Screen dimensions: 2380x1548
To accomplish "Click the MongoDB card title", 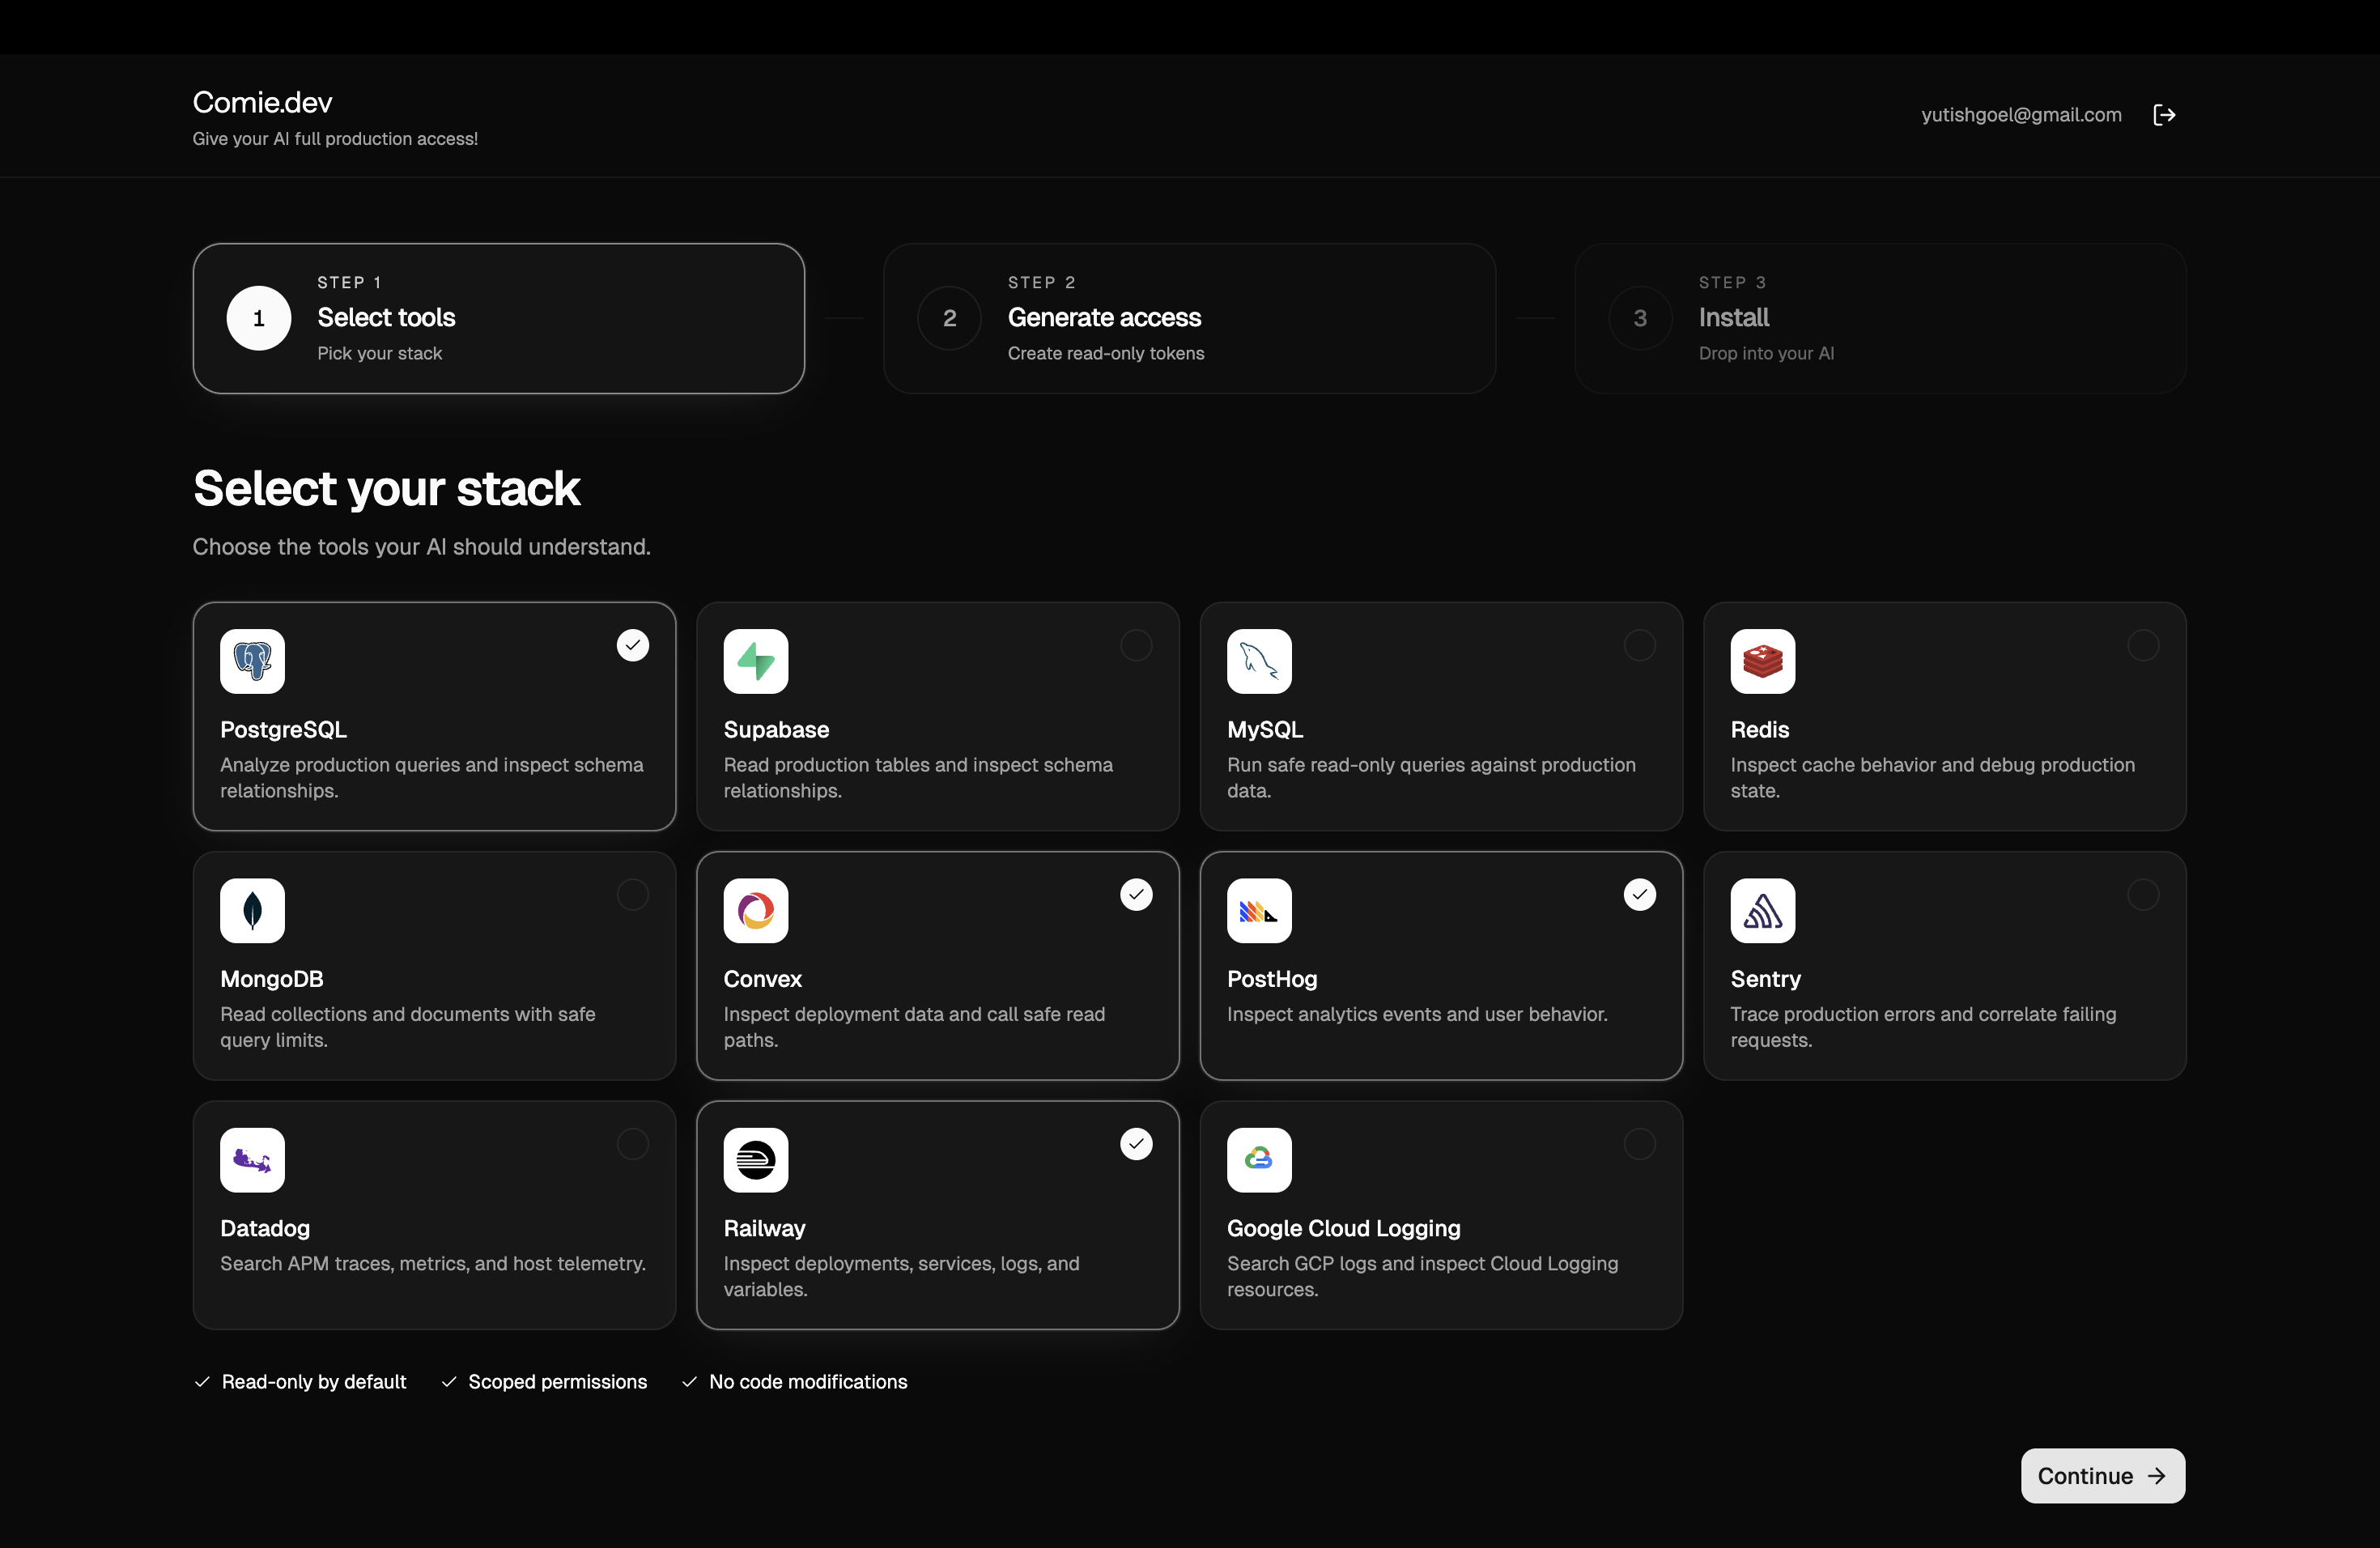I will coord(272,979).
